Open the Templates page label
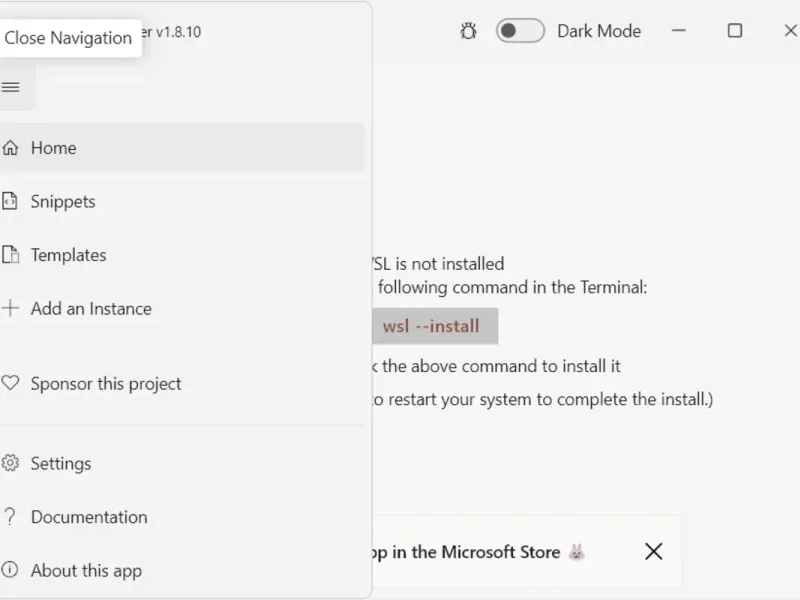The height and width of the screenshot is (600, 800). pos(68,255)
